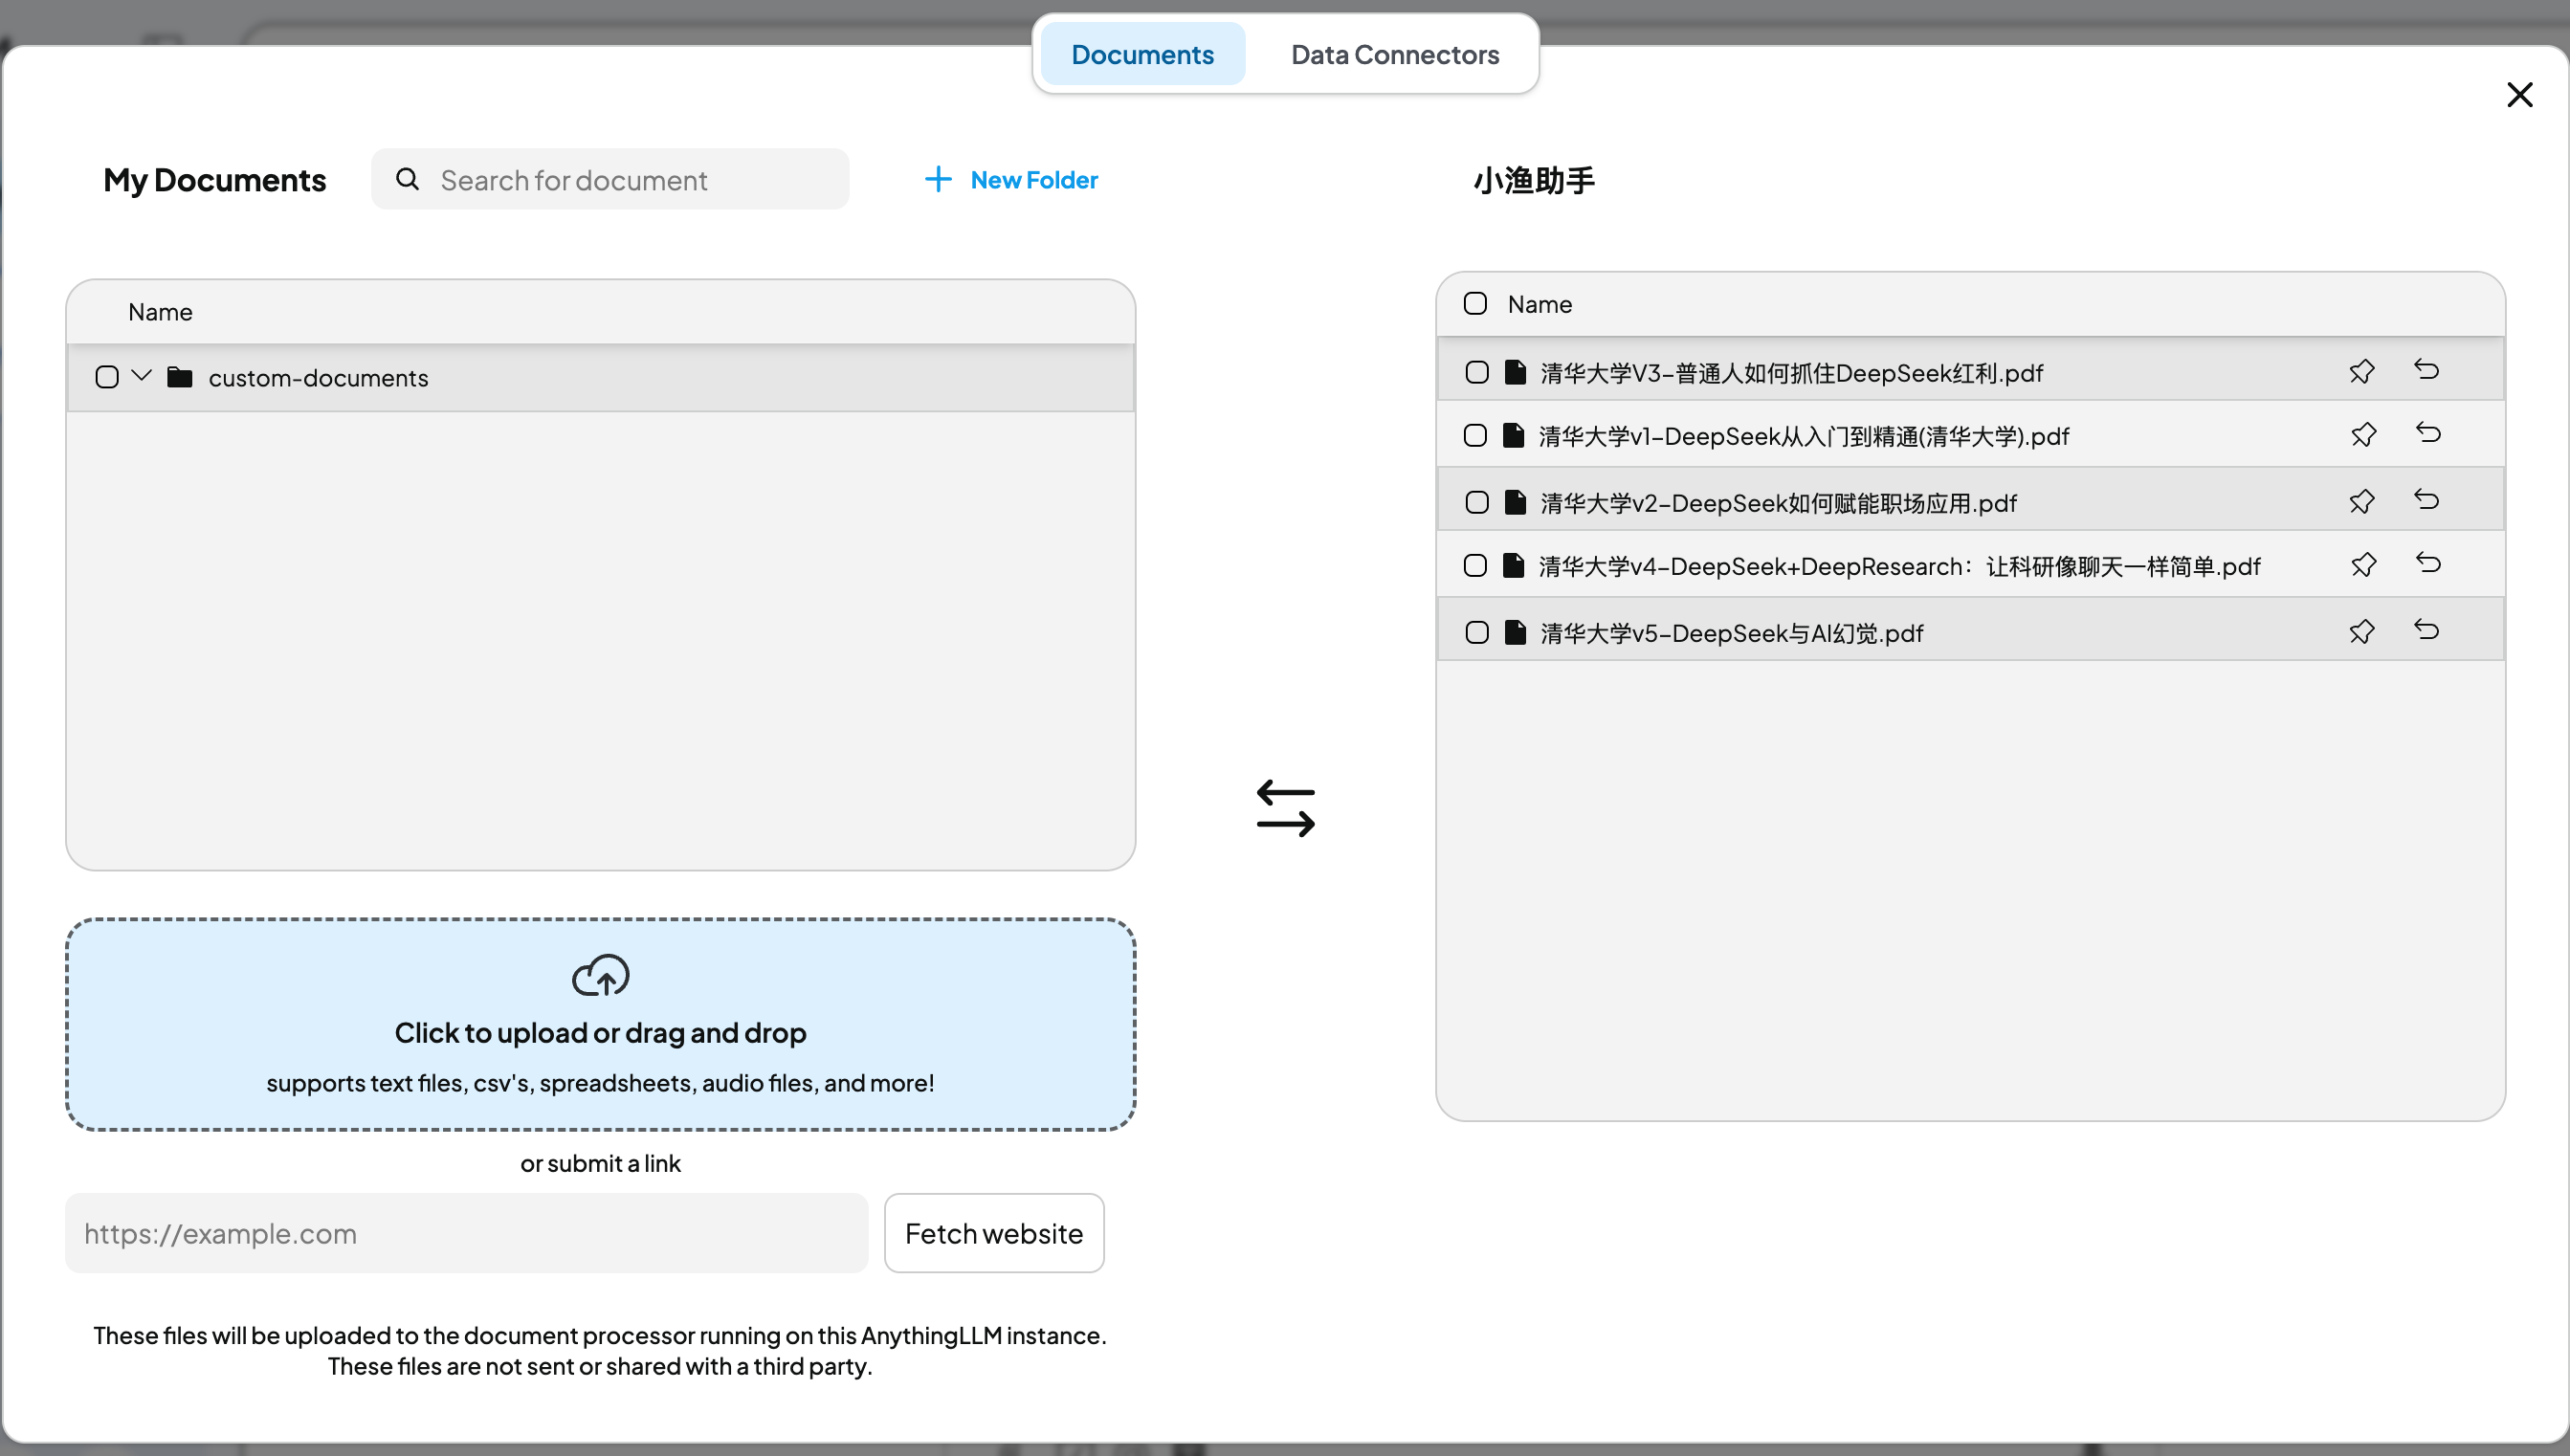Image resolution: width=2570 pixels, height=1456 pixels.
Task: Focus the https://example.com link input
Action: [x=466, y=1233]
